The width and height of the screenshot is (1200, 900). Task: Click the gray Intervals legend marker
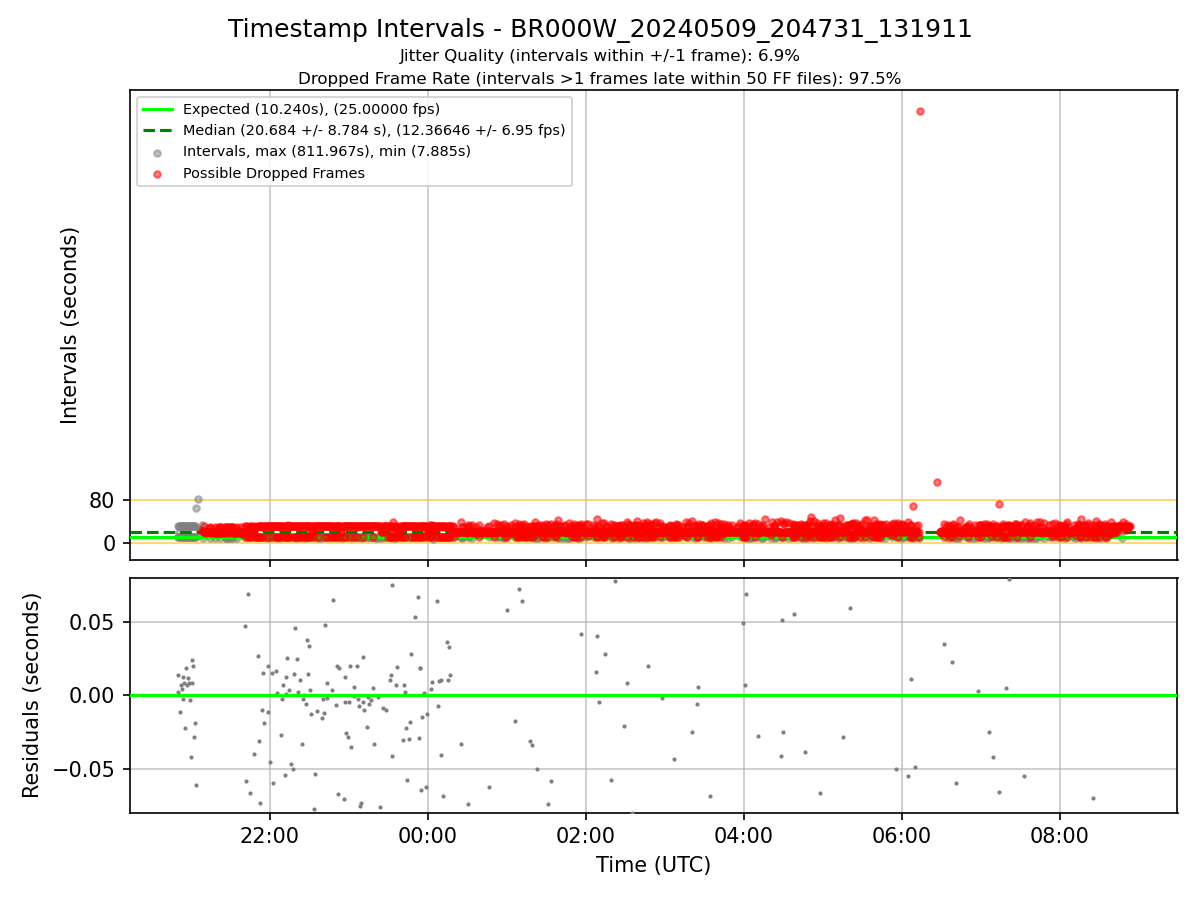pyautogui.click(x=159, y=152)
